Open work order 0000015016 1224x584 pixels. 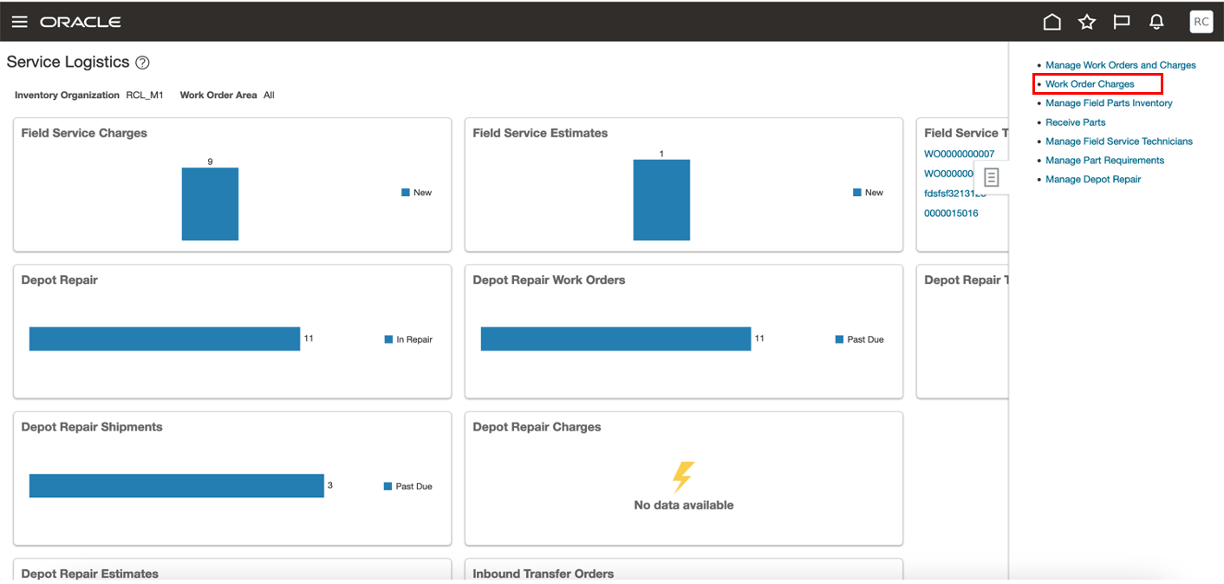click(x=951, y=213)
